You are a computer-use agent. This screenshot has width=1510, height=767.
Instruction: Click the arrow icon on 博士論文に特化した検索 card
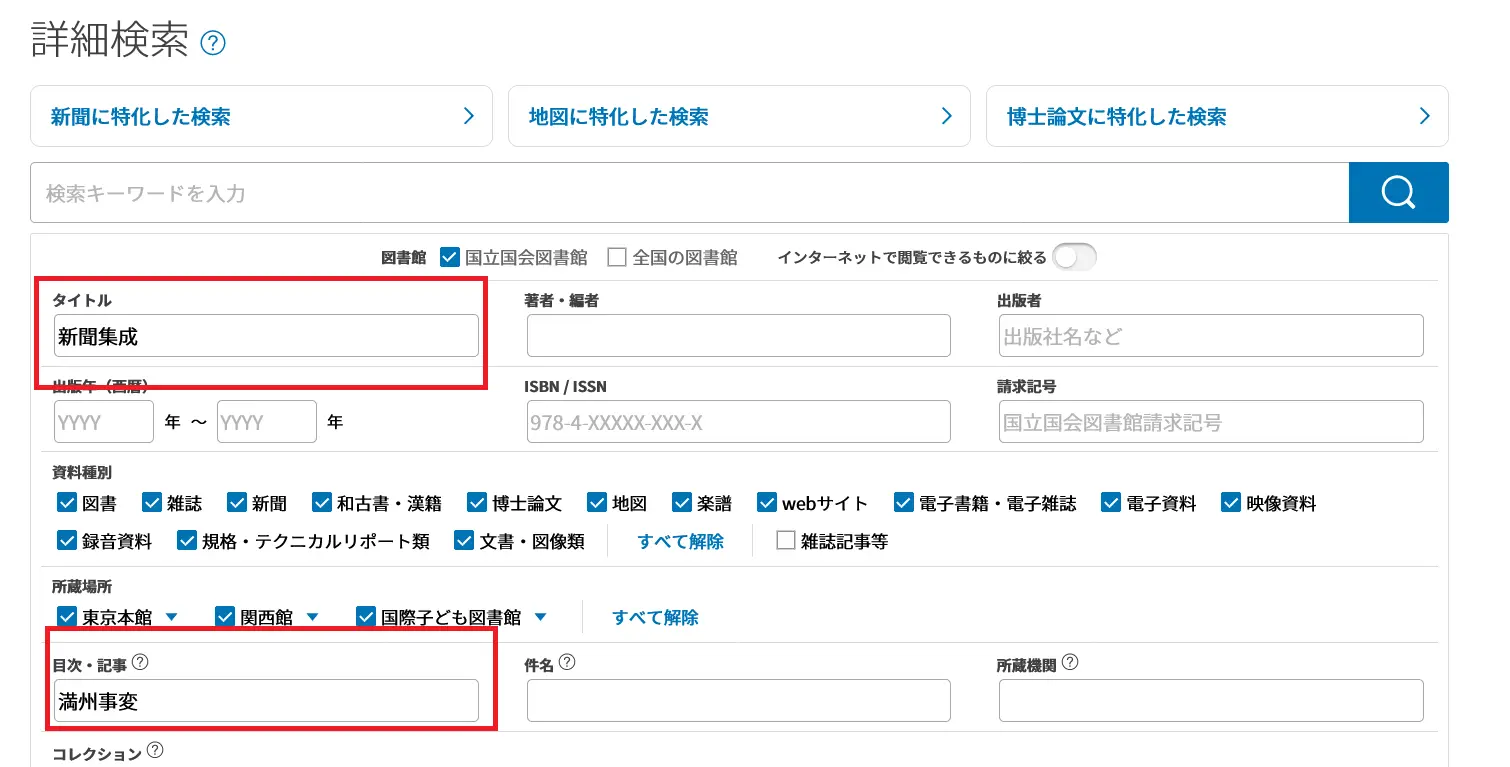1424,116
